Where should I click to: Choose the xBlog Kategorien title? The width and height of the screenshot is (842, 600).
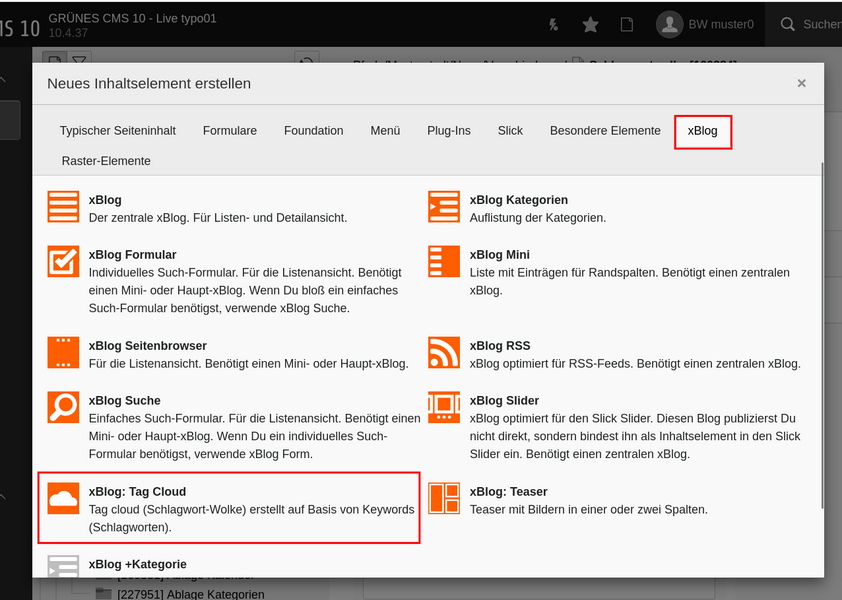pos(519,200)
